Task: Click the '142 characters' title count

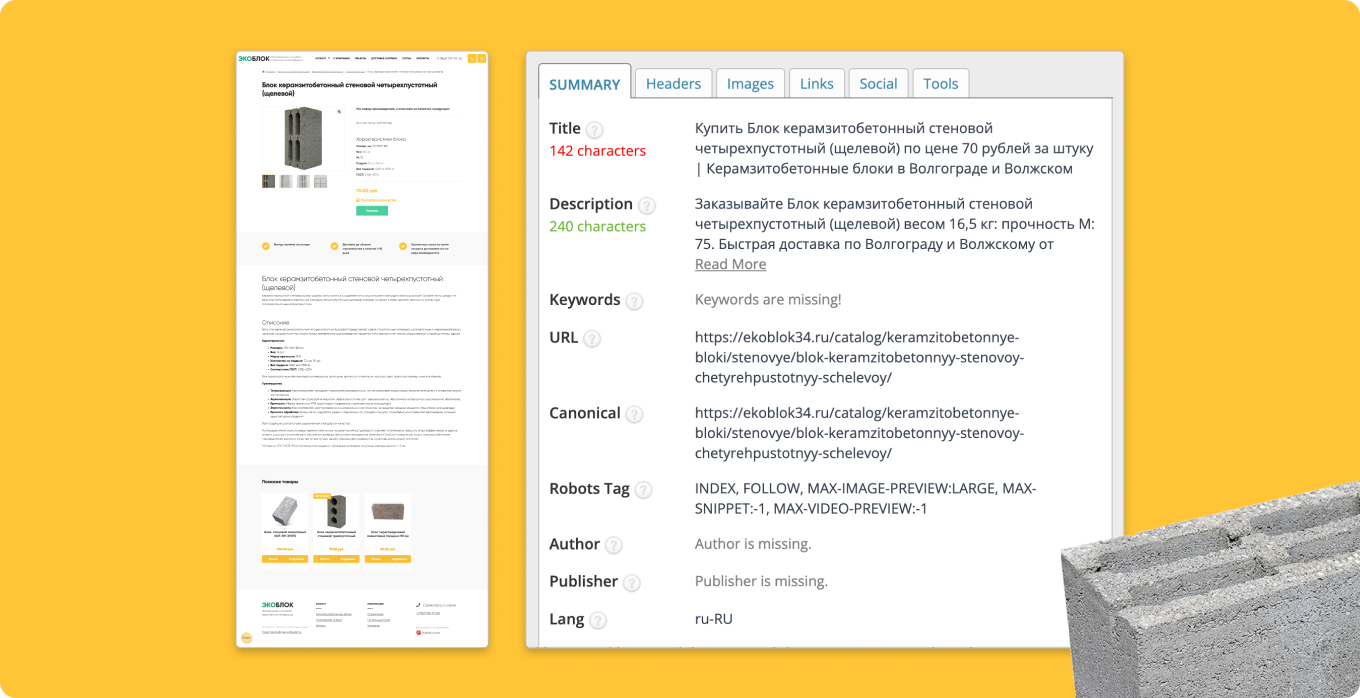Action: [x=597, y=151]
